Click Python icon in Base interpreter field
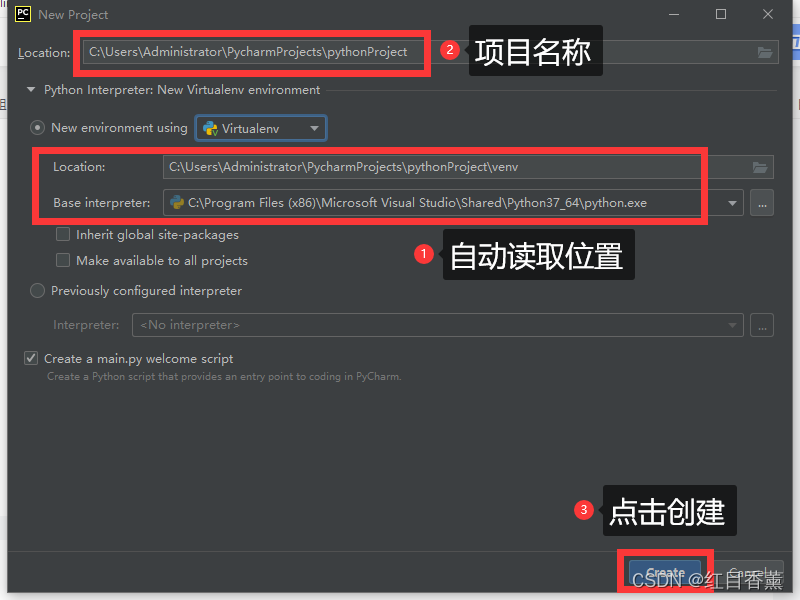Screen dimensions: 800x600 tap(177, 203)
